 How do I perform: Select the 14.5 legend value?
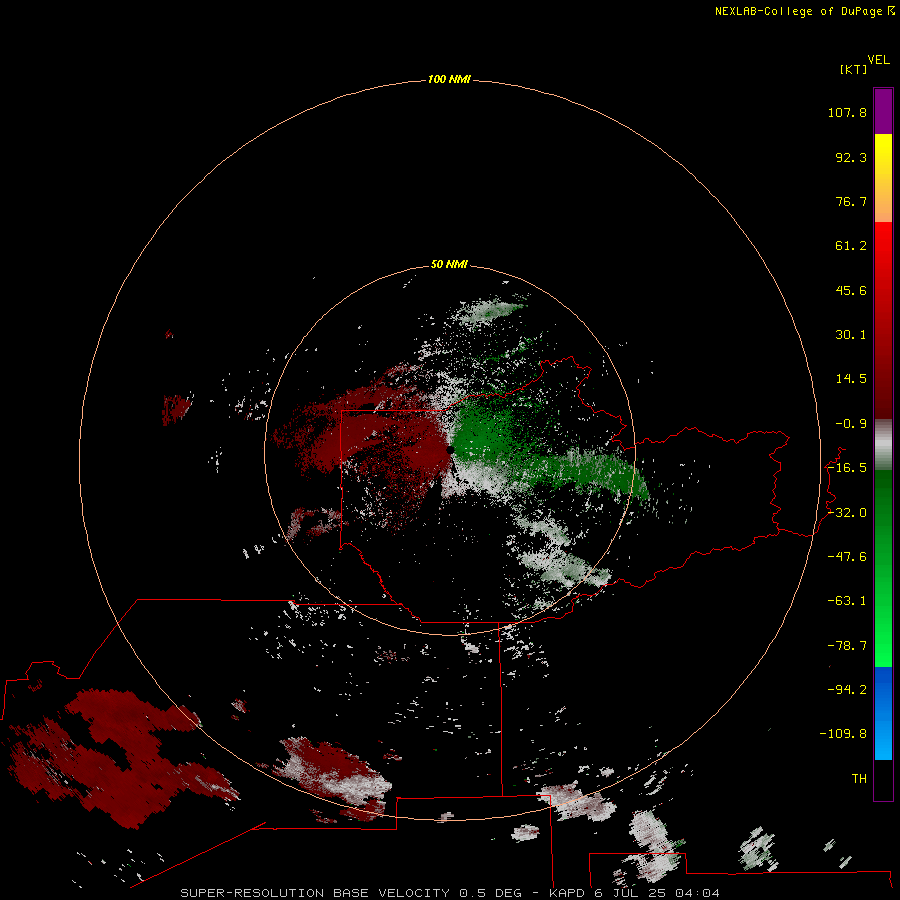point(851,379)
